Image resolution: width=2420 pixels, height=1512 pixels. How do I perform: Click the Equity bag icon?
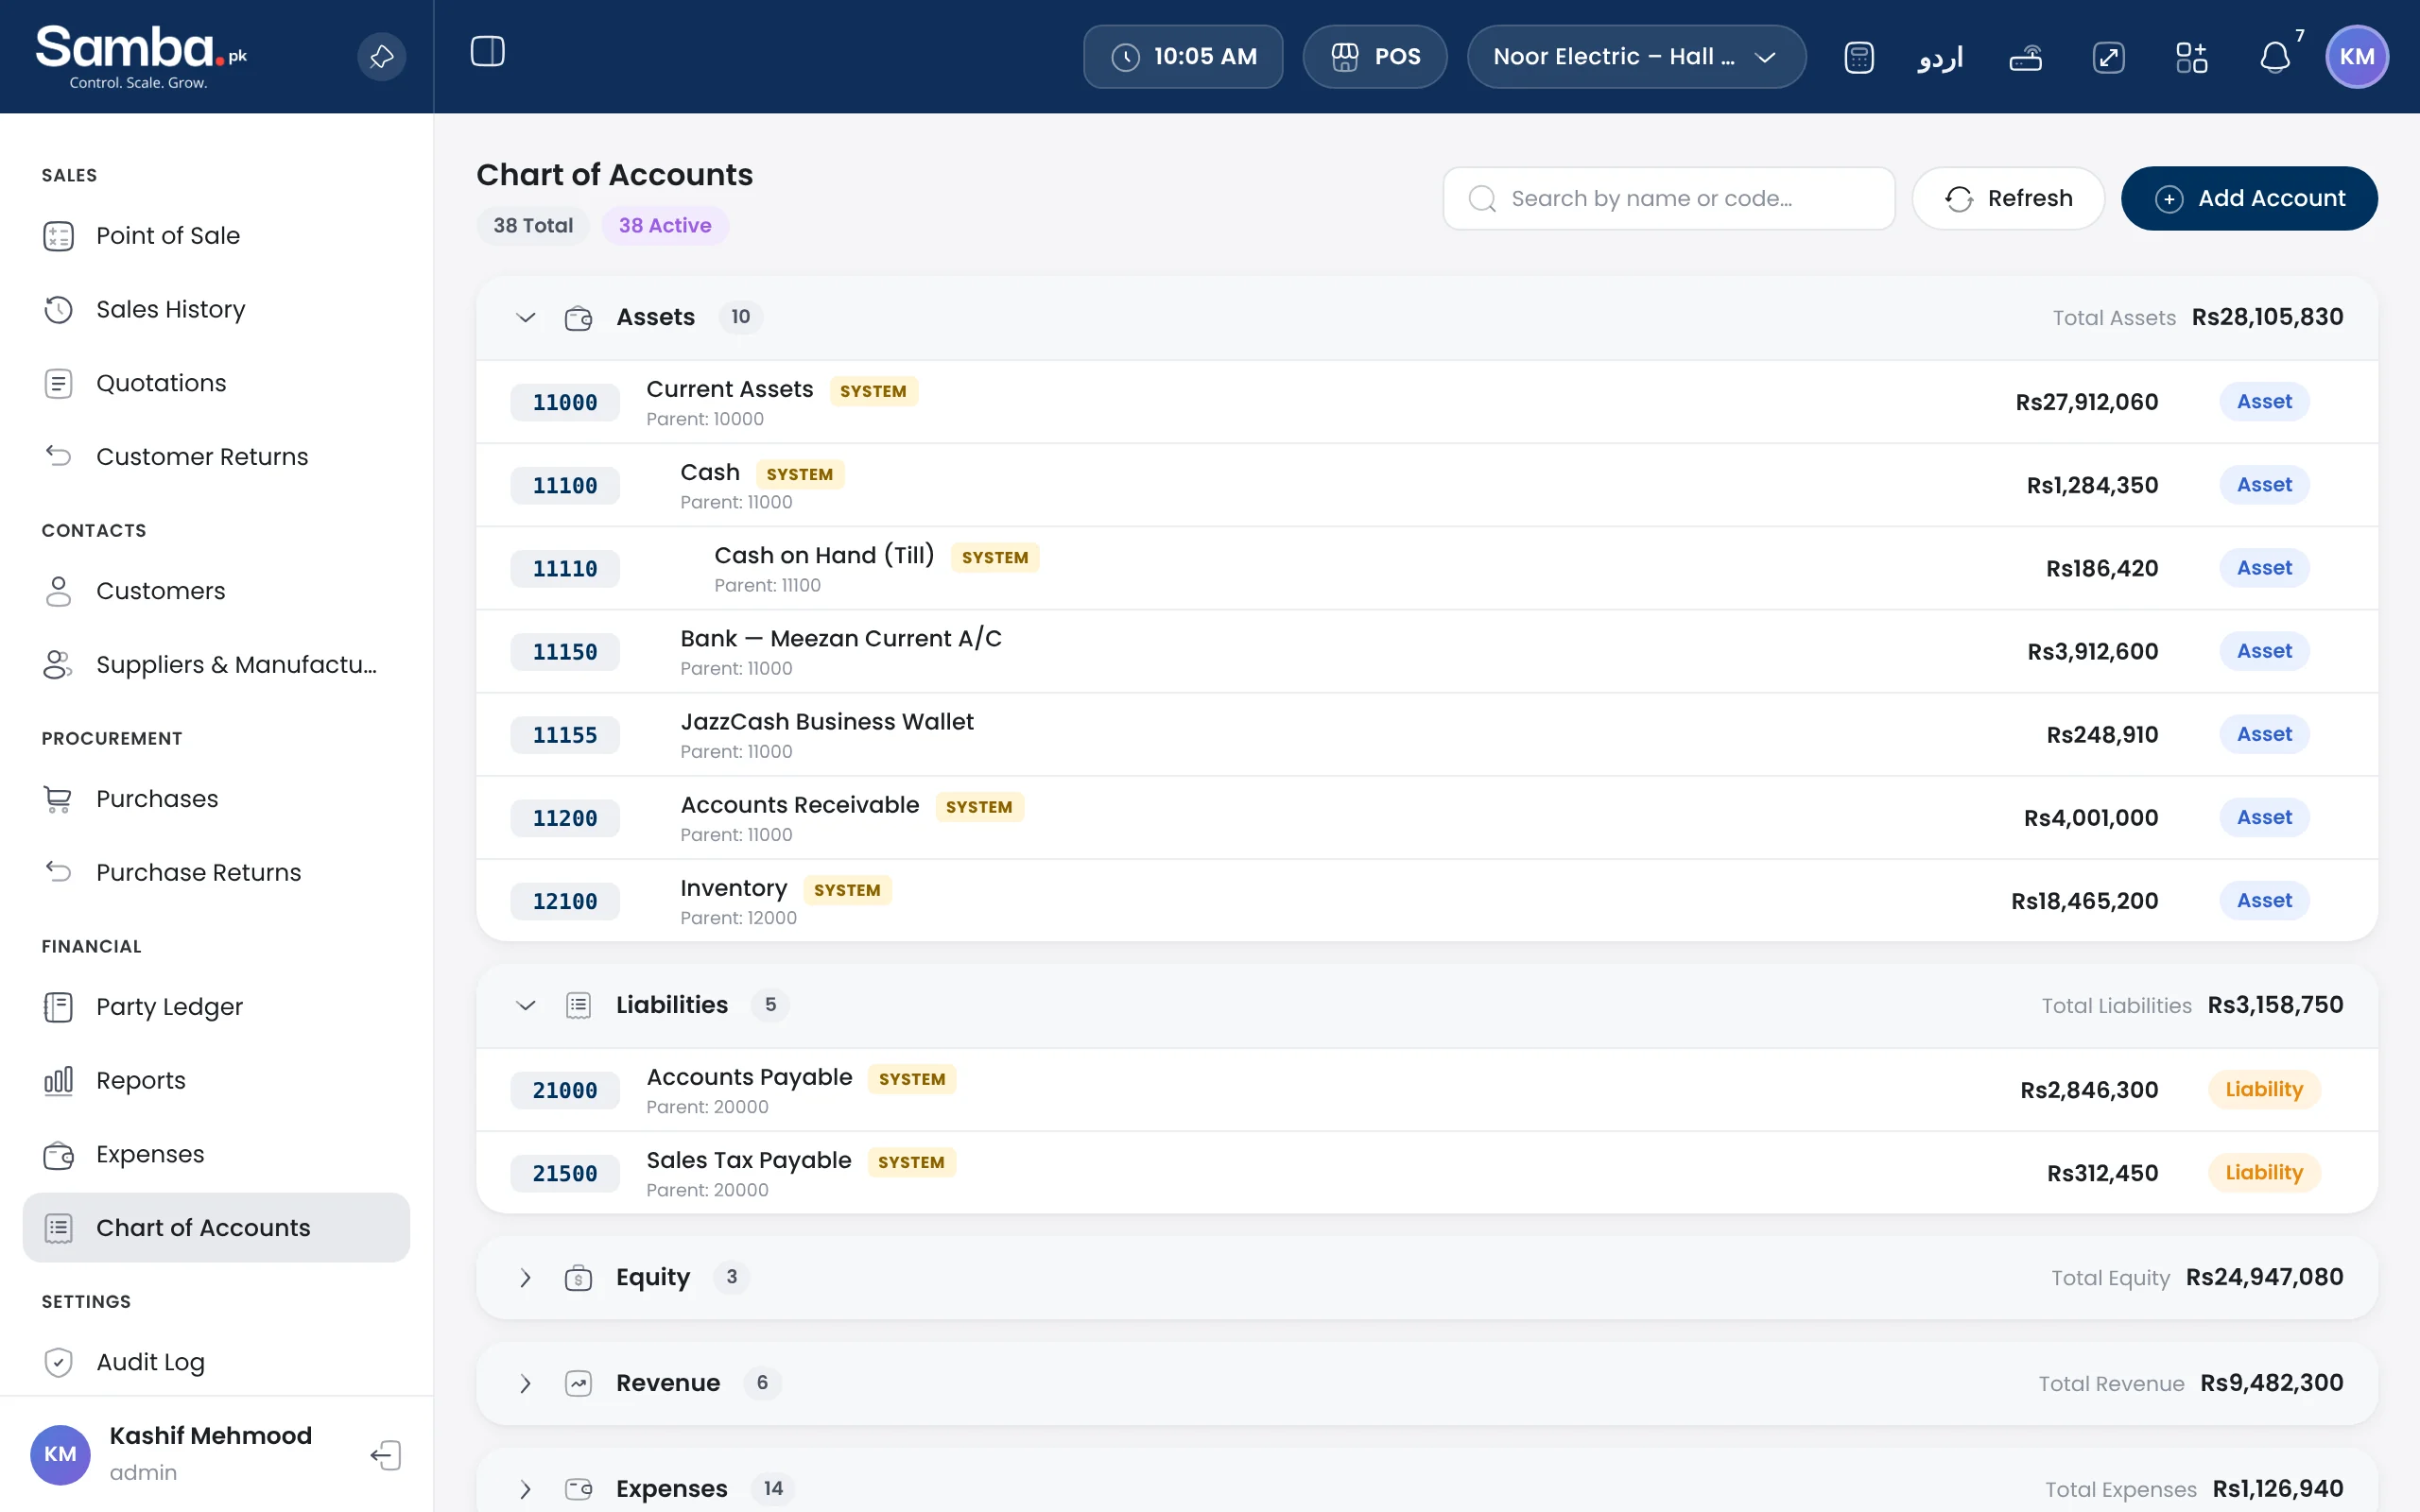coord(578,1278)
